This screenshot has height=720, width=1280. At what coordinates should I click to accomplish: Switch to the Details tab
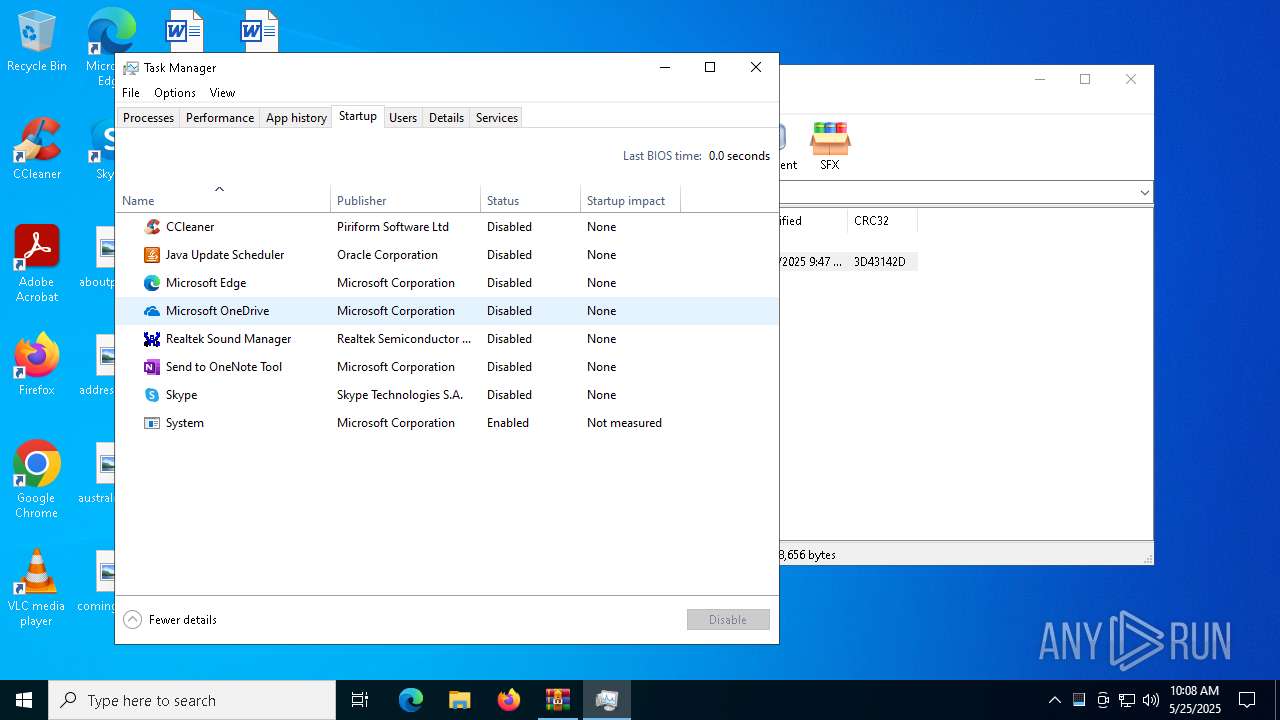click(446, 118)
